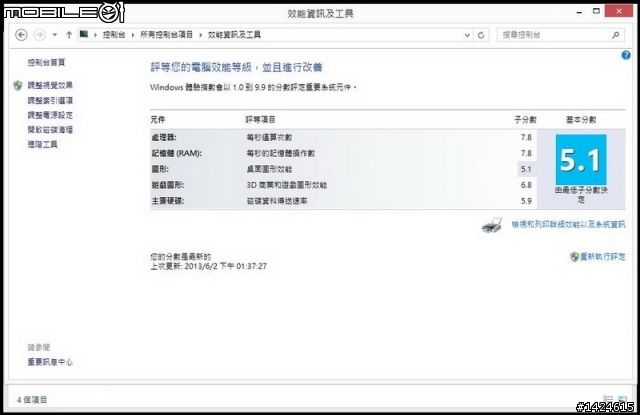Select 效能資訊及工具 breadcrumb
This screenshot has height=415, width=640.
[234, 35]
